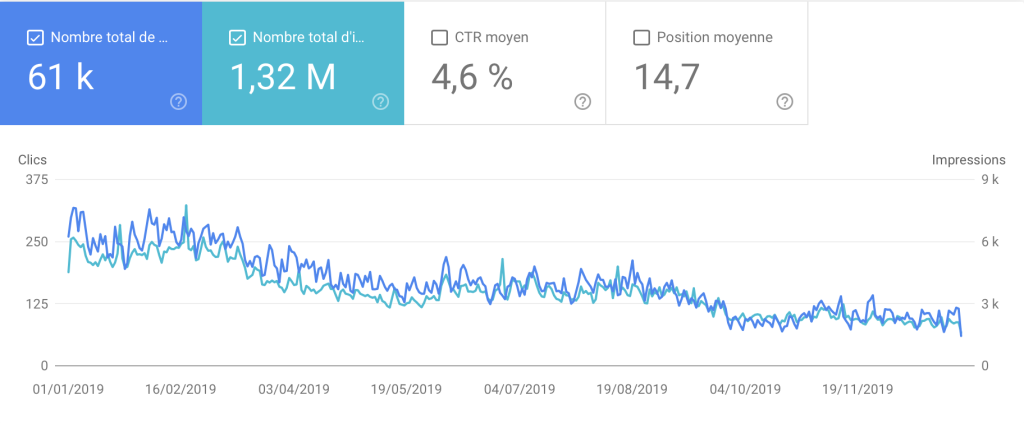Select the 4,6 % CTR value
Screen dimensions: 1024x423
[471, 77]
